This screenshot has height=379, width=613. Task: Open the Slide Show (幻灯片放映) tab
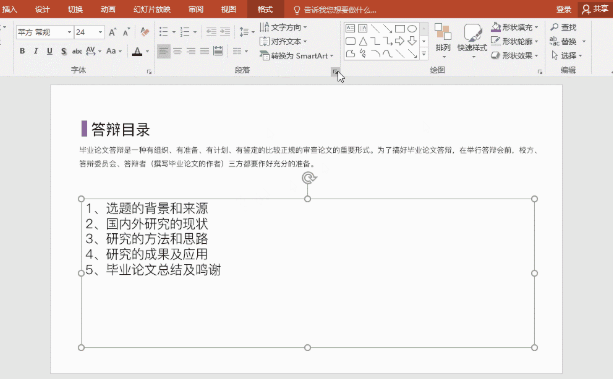(x=152, y=9)
